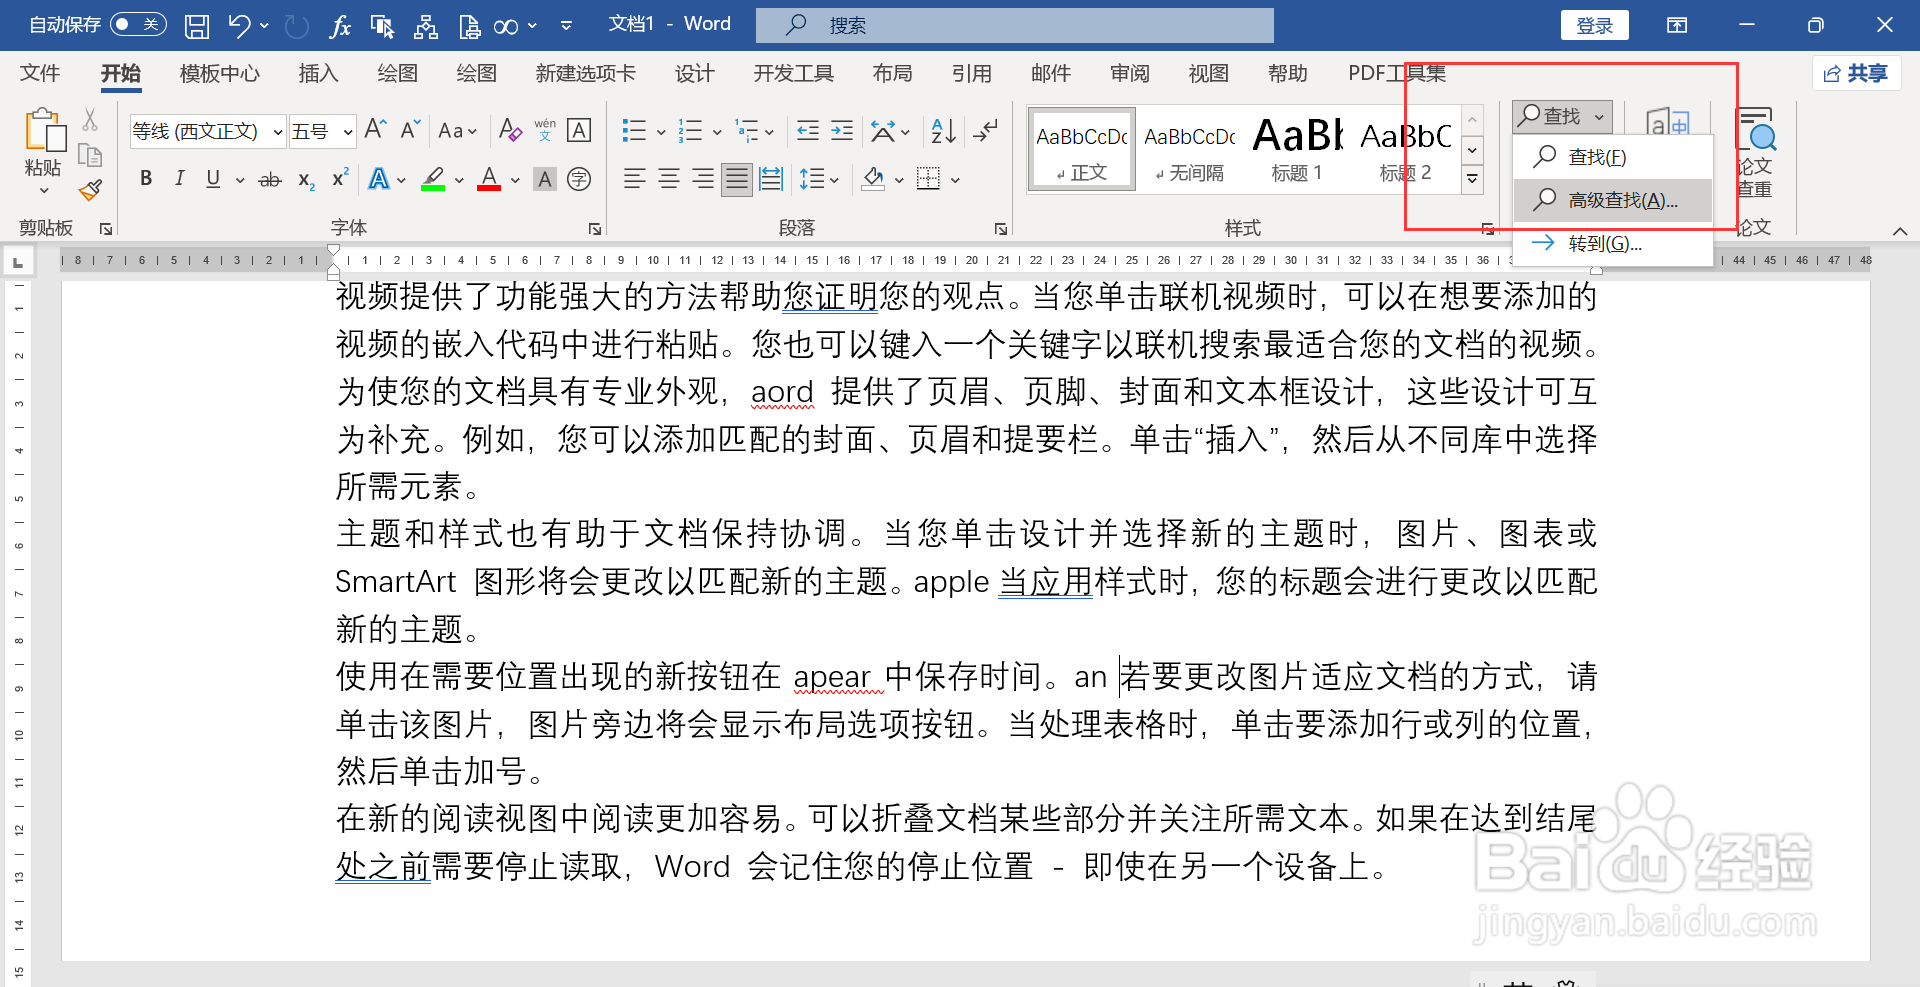This screenshot has height=987, width=1920.
Task: Open the font color dropdown arrow
Action: (514, 179)
